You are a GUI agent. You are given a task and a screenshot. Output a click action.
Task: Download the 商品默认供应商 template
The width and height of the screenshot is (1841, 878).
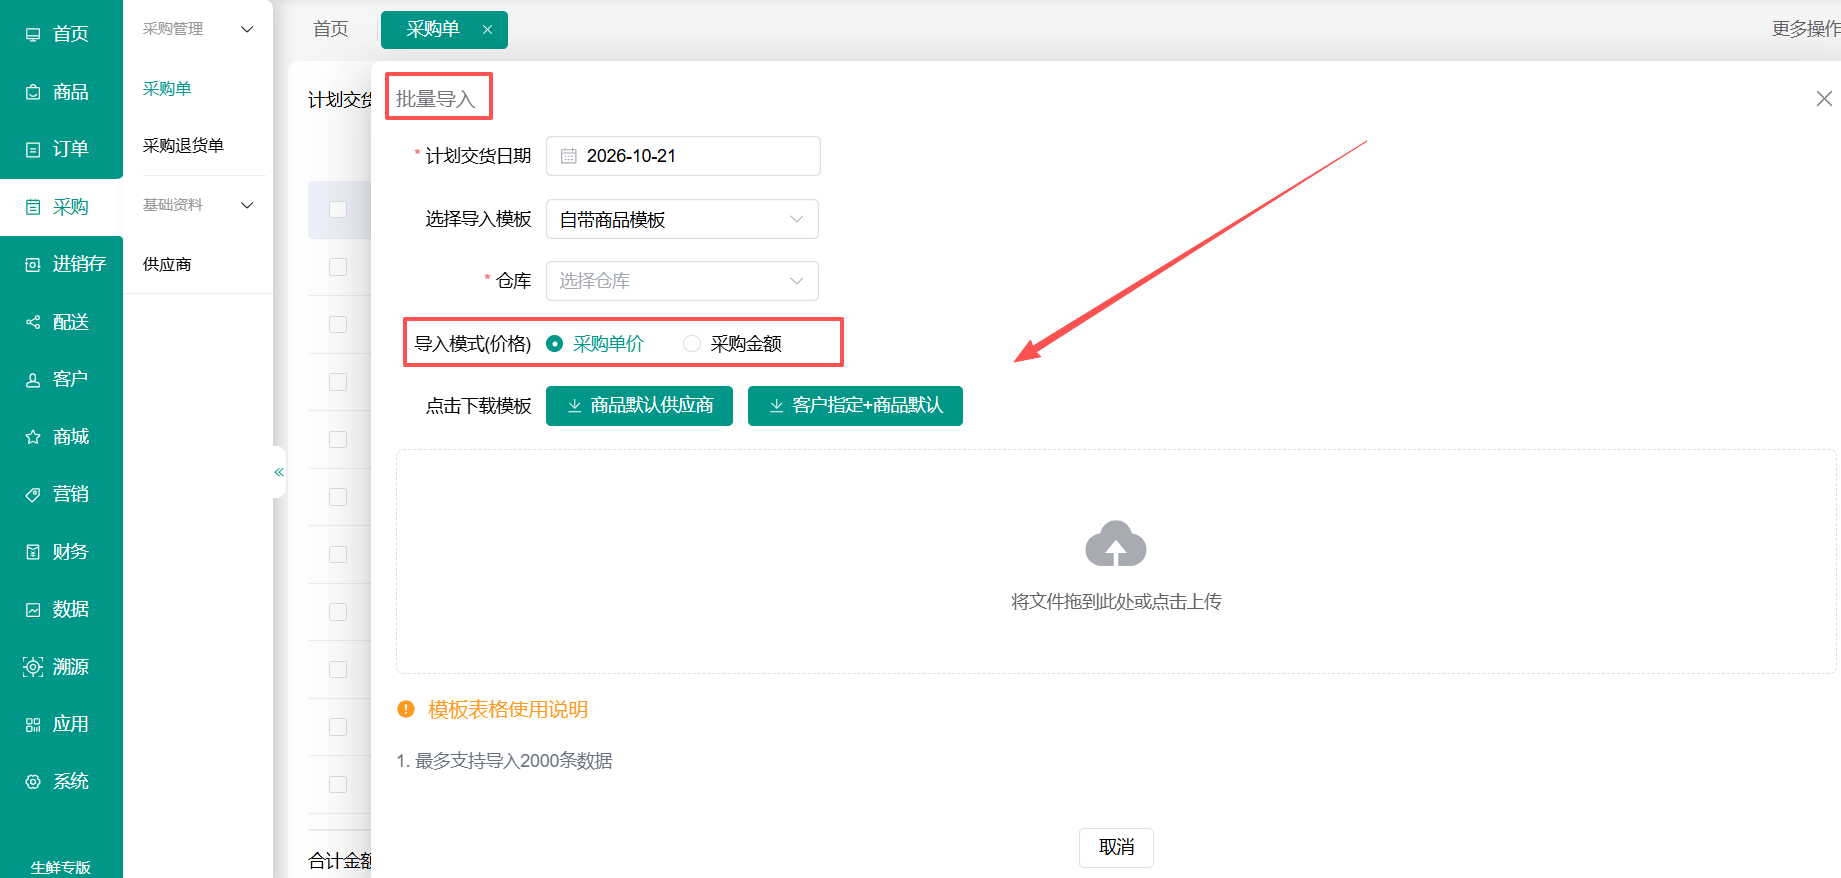(639, 406)
